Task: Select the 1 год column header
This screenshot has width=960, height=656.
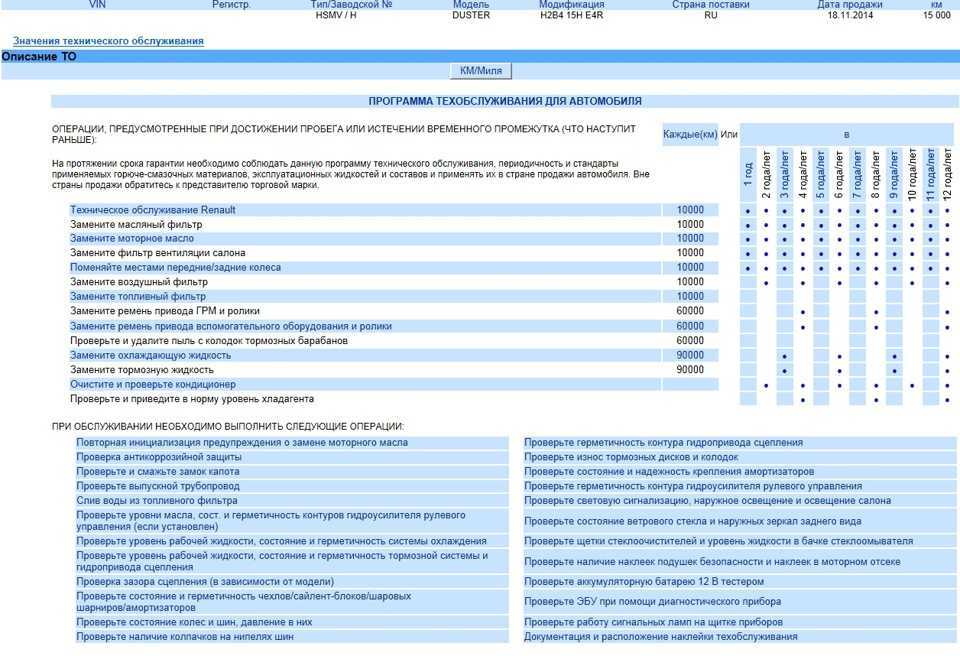Action: 748,175
